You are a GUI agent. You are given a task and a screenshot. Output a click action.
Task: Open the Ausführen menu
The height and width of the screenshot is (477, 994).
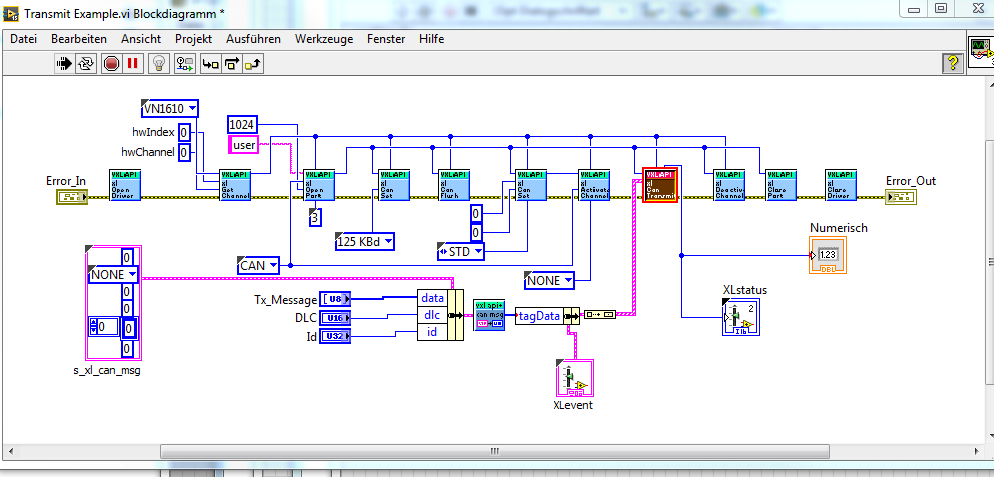pos(254,39)
